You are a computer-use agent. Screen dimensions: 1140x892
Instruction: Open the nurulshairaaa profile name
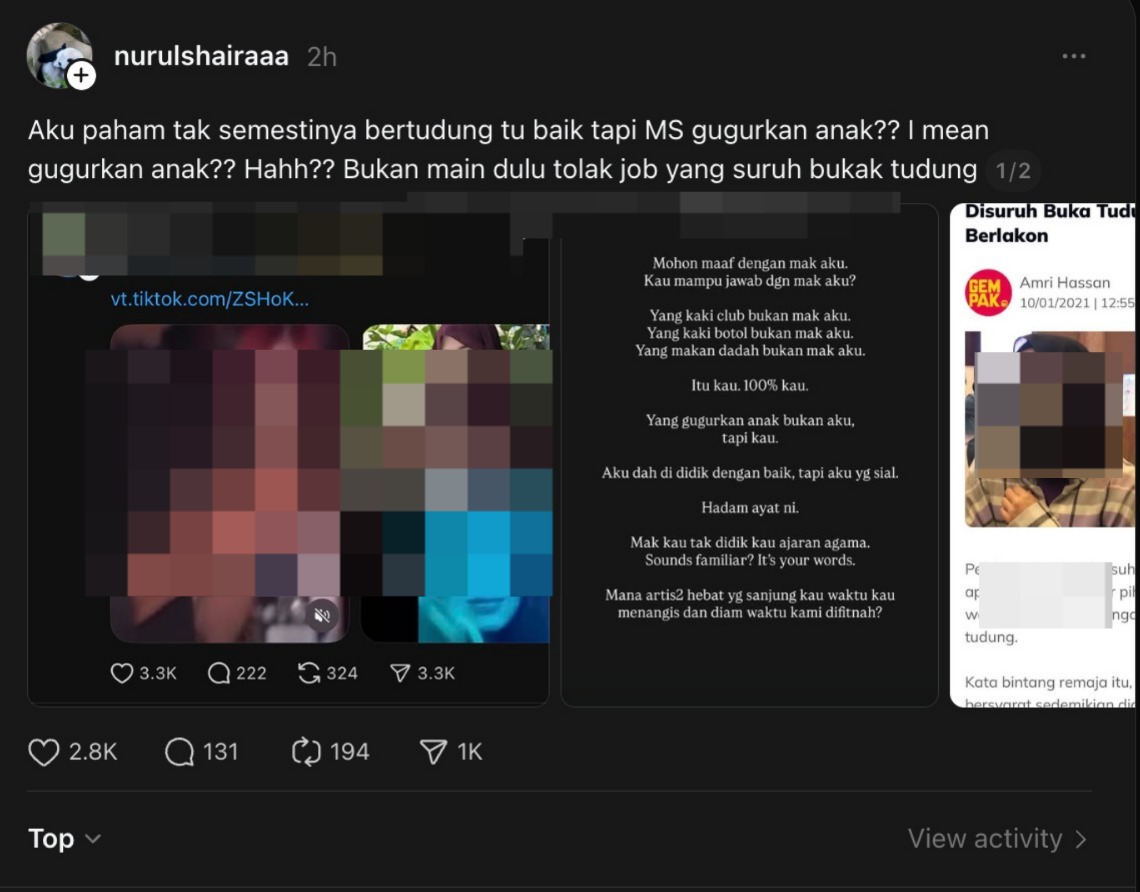(x=201, y=56)
